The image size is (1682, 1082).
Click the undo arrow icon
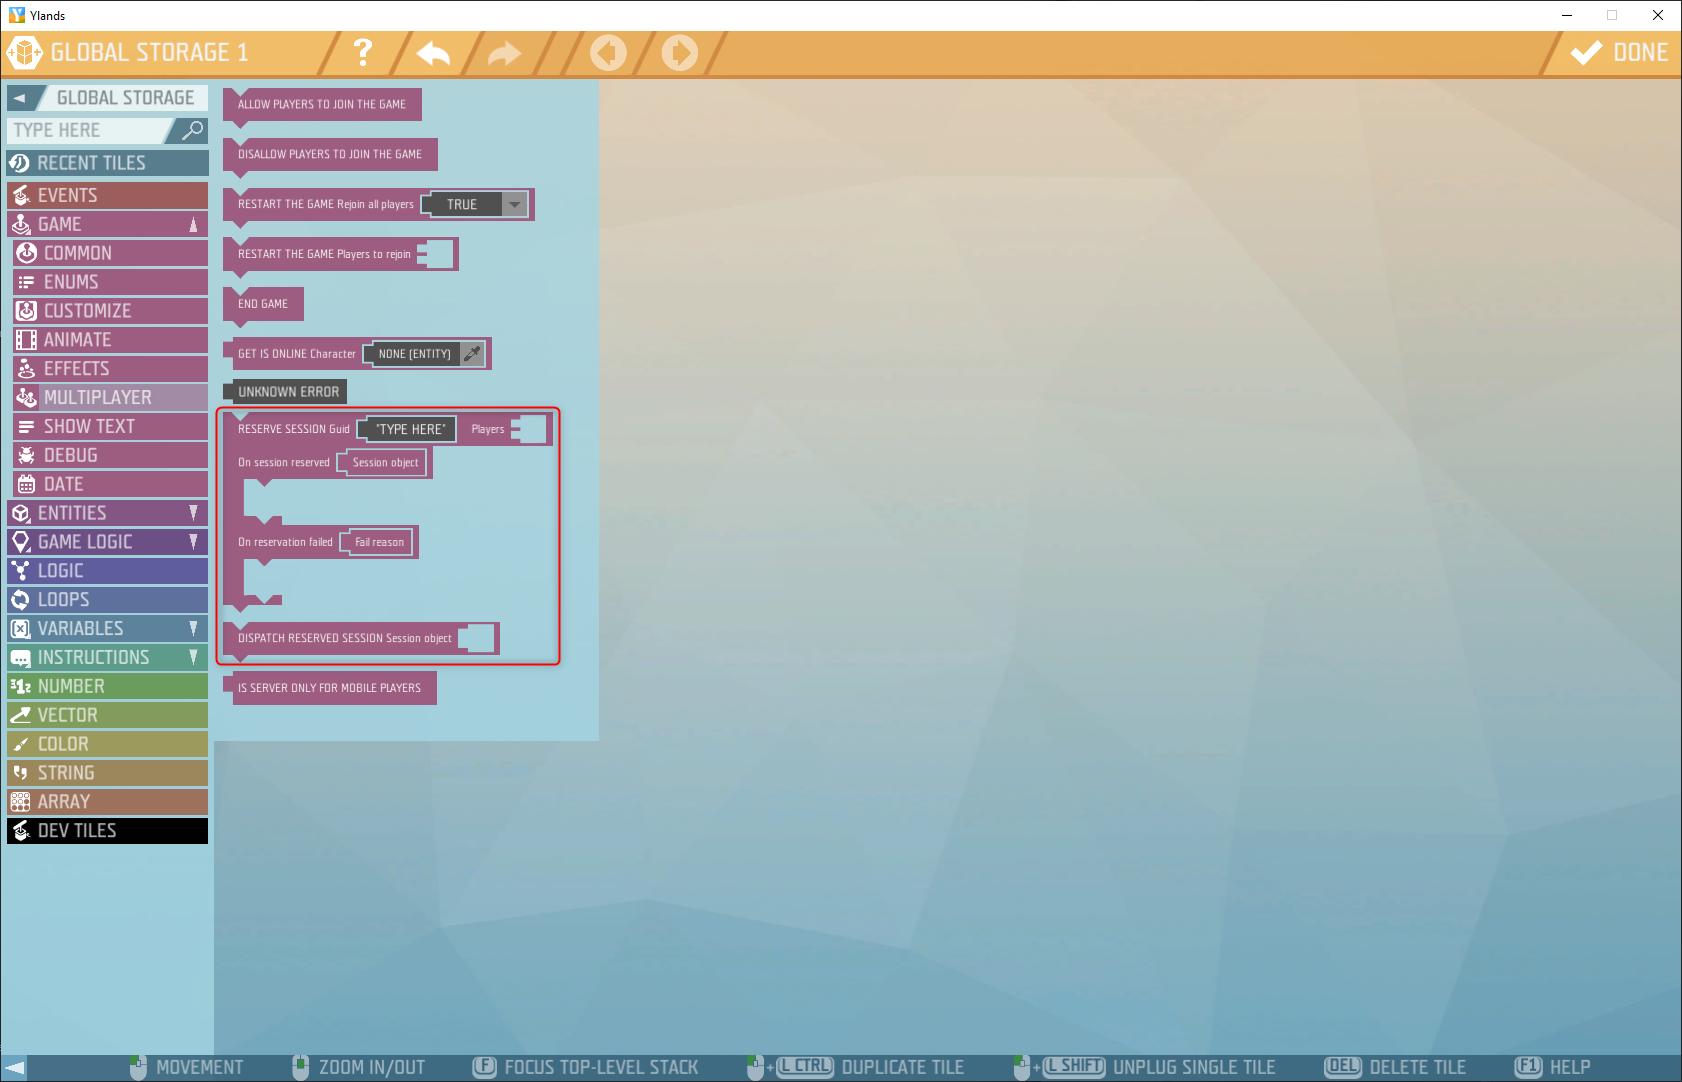click(433, 53)
